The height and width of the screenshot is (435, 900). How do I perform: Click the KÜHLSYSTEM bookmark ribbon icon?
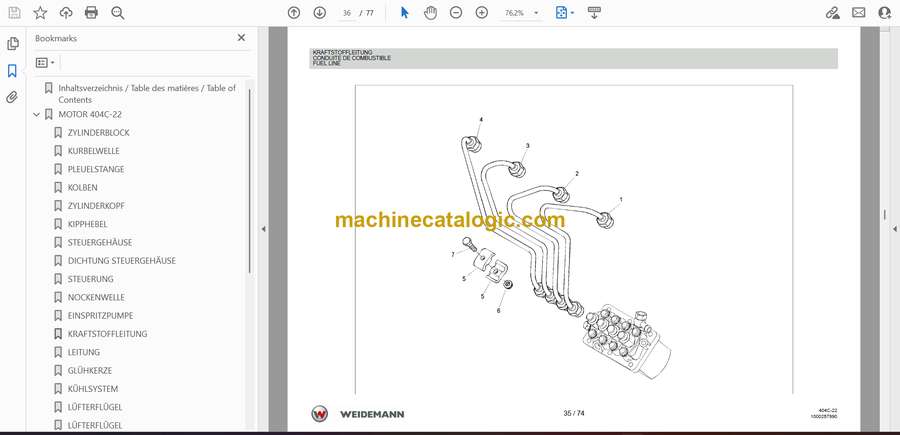58,389
